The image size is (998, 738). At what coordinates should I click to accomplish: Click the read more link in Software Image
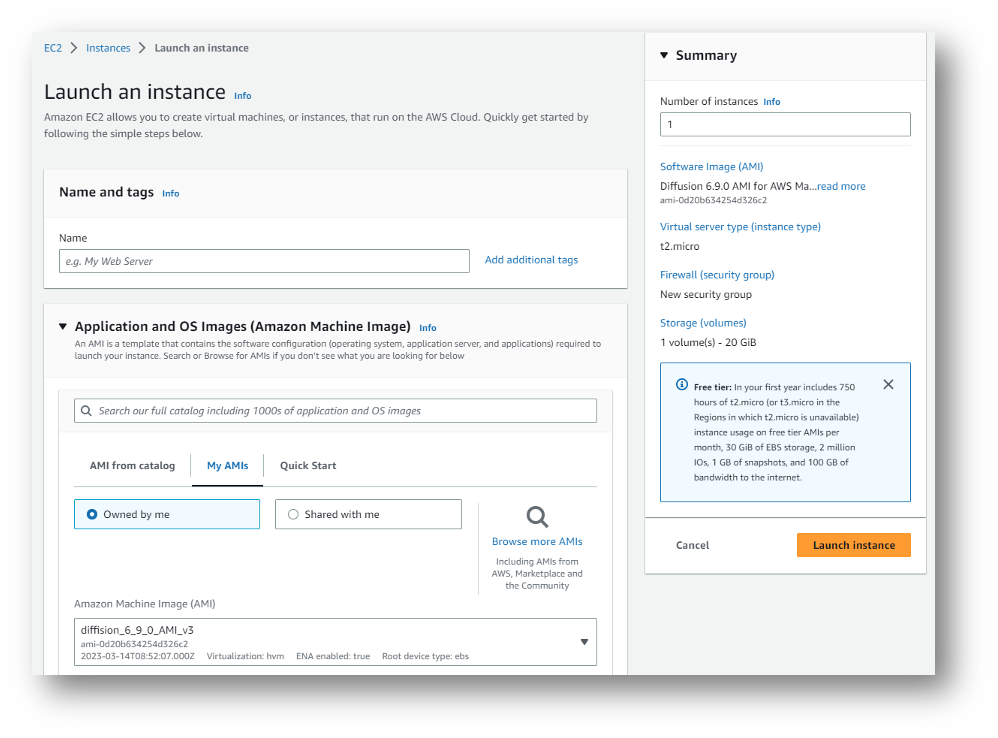[840, 186]
